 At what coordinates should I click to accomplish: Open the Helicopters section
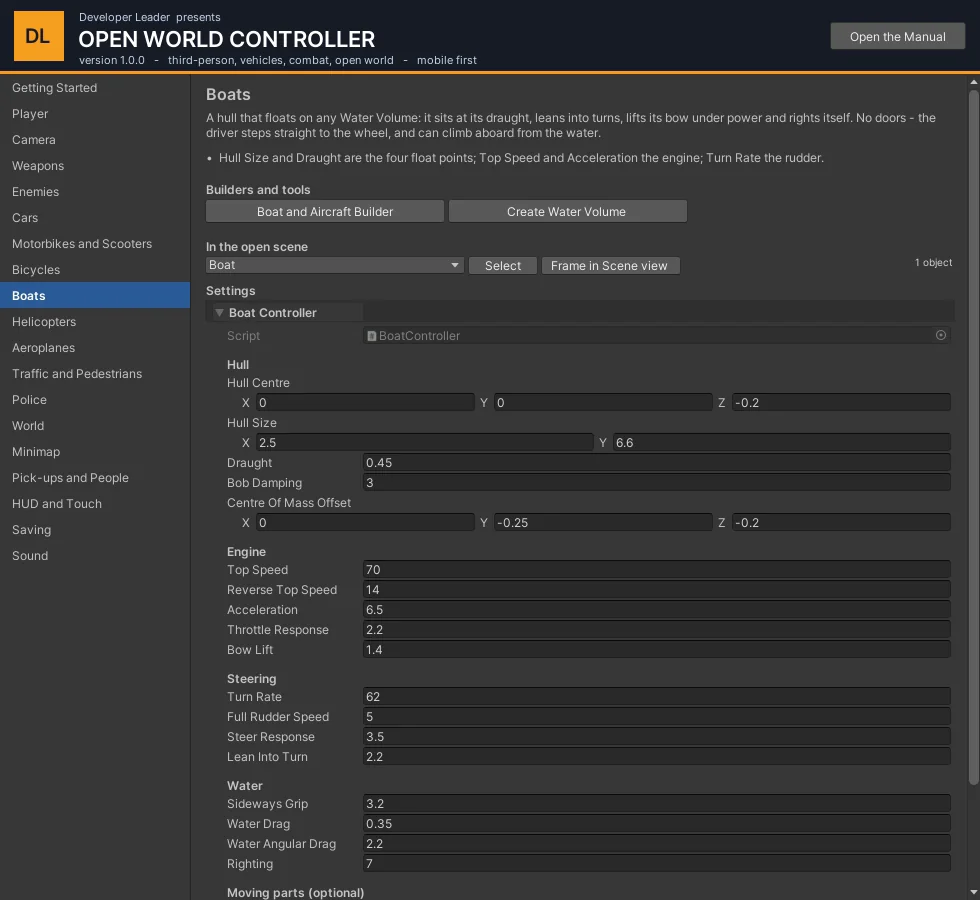[x=95, y=322]
